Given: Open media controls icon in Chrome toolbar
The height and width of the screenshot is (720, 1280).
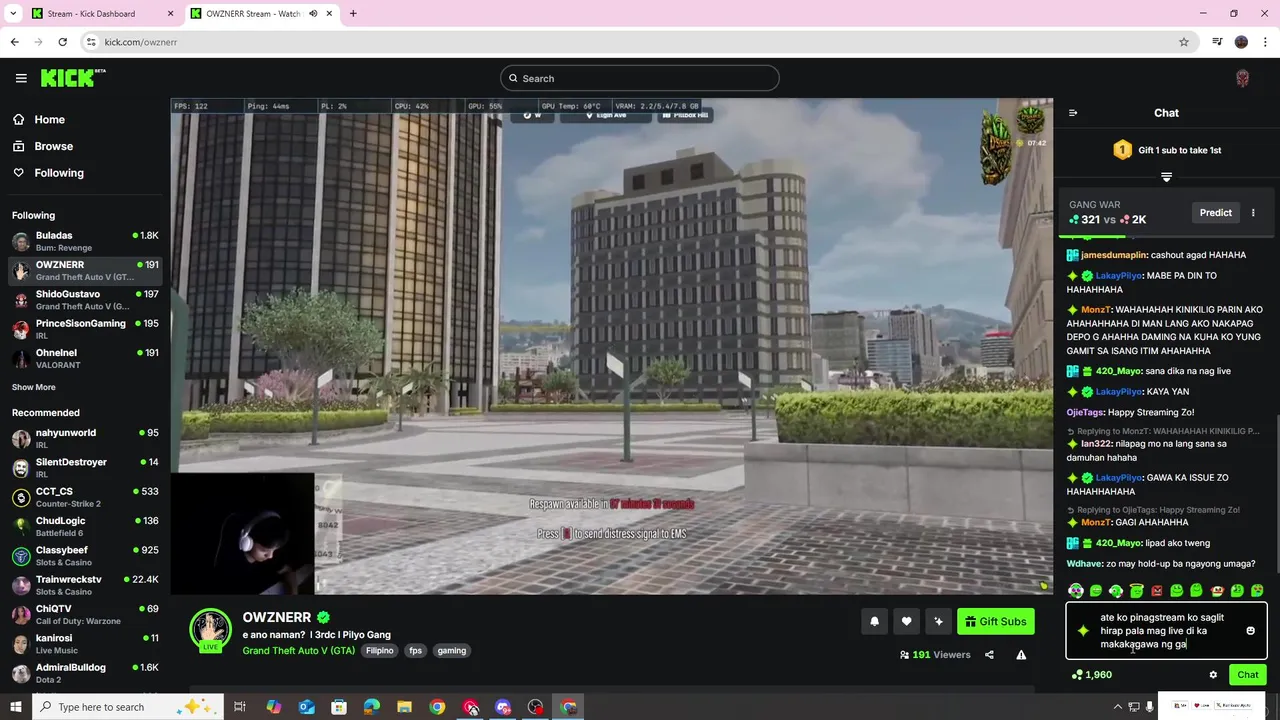Looking at the screenshot, I should 1217,42.
